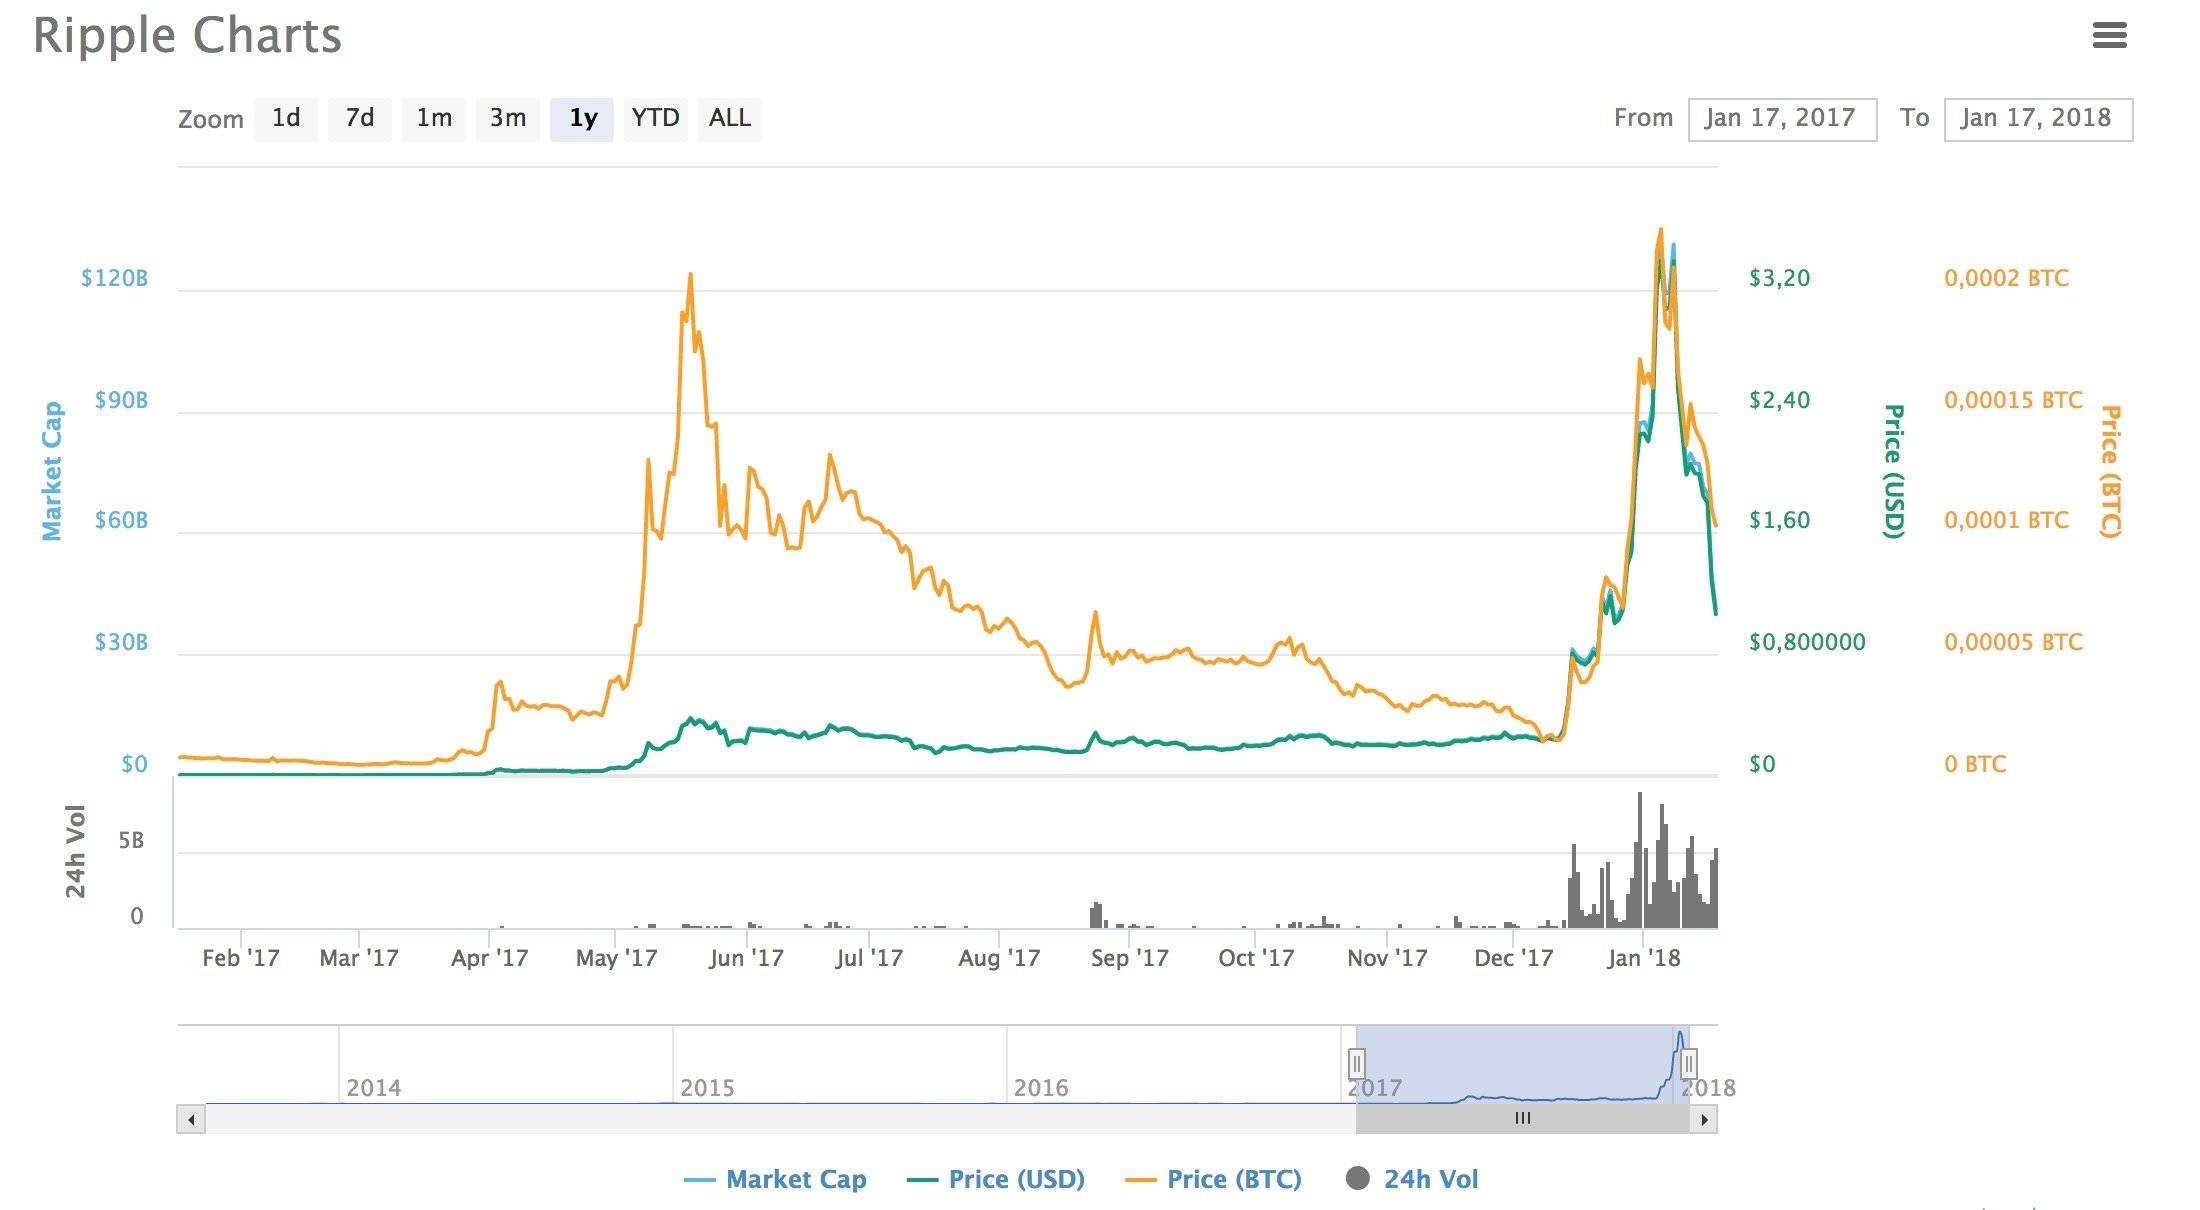Click the Ripple Charts heading
This screenshot has height=1210, width=2200.
[x=187, y=35]
